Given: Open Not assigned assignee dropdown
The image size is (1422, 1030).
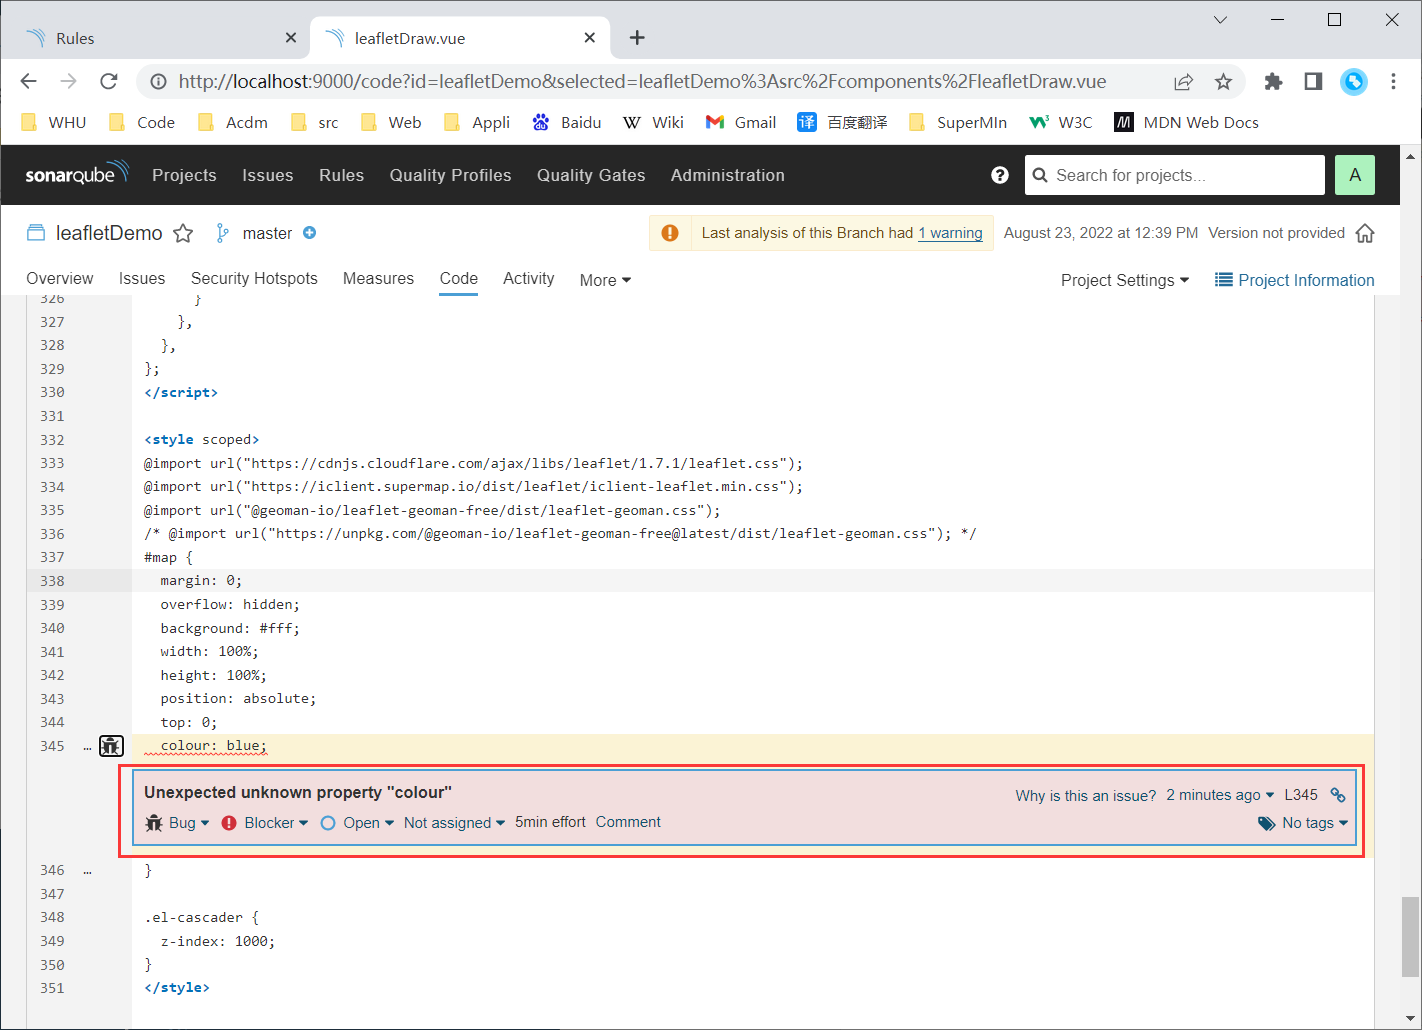Looking at the screenshot, I should [454, 823].
